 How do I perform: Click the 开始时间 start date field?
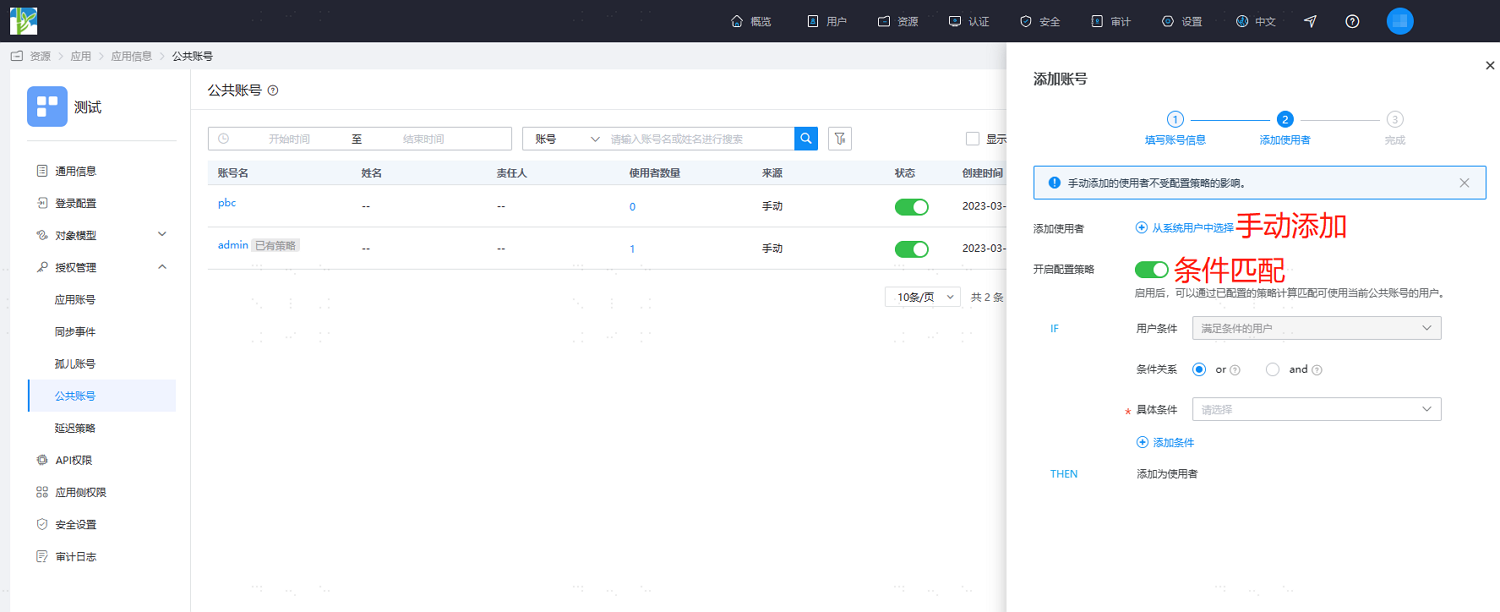(289, 139)
